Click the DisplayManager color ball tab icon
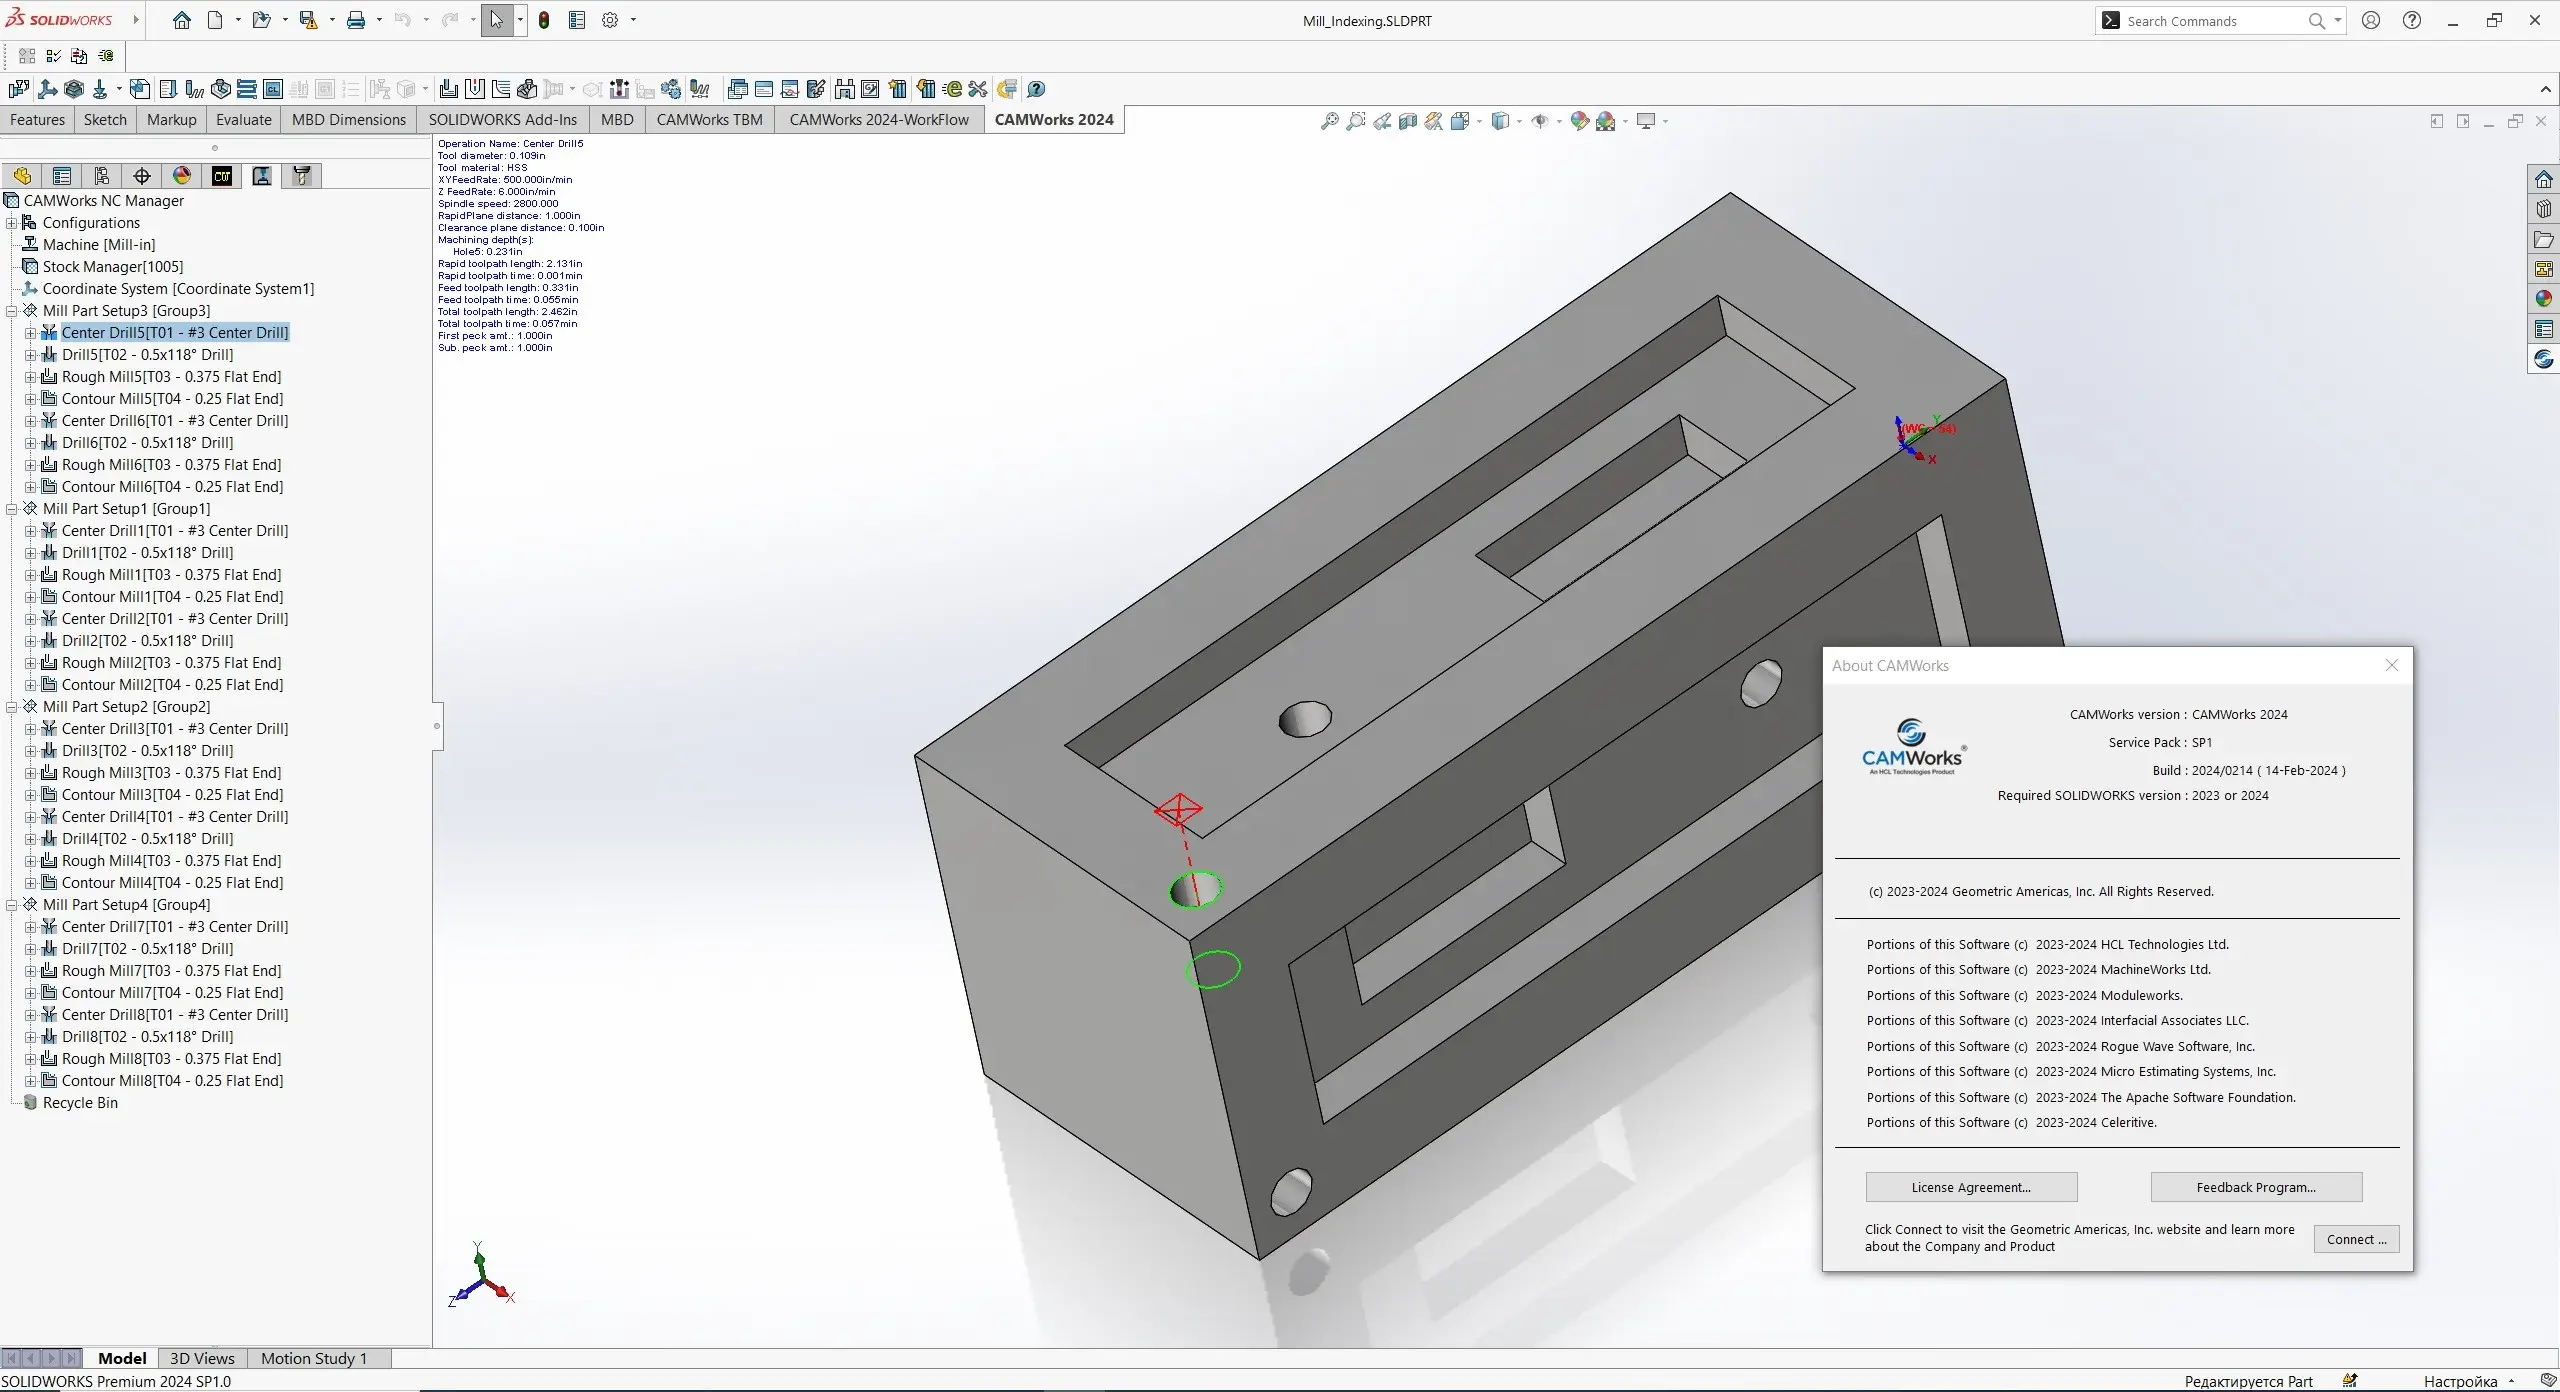 [x=182, y=176]
